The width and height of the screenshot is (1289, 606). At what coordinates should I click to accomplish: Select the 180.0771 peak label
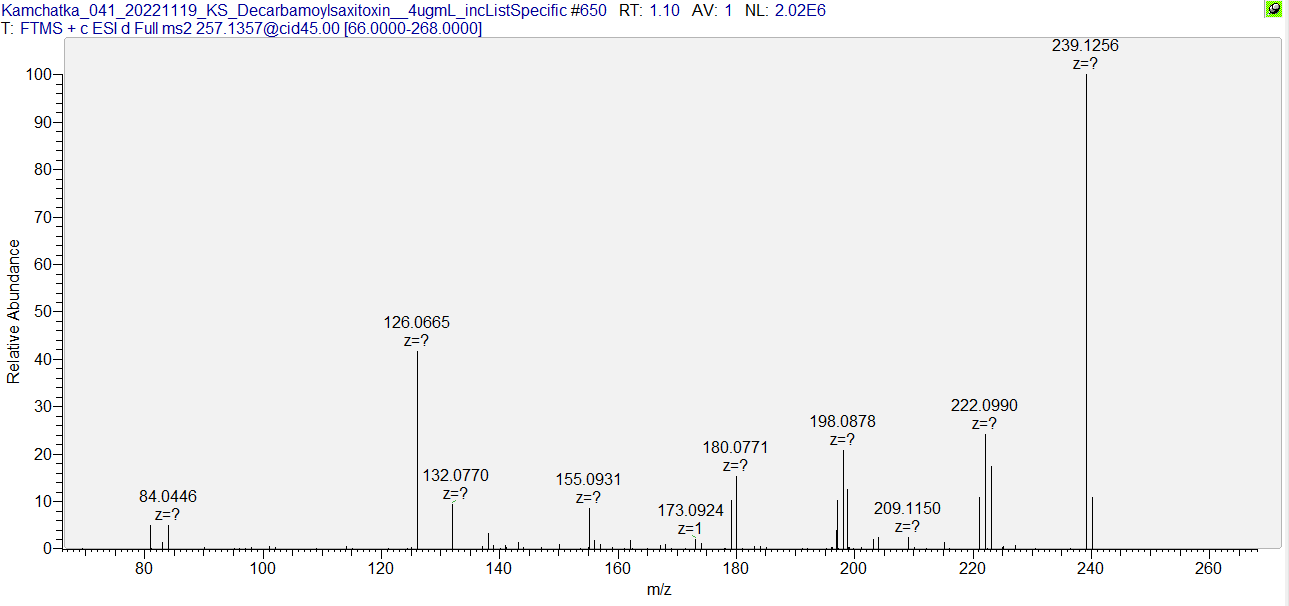click(735, 447)
